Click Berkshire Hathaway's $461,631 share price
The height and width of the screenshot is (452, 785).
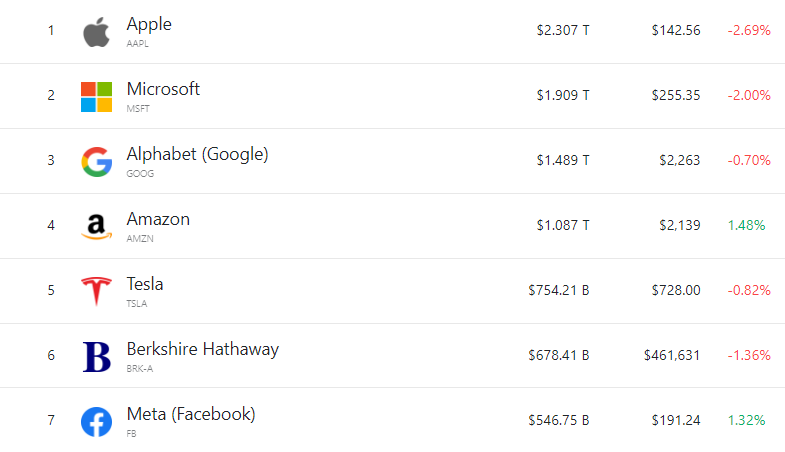click(672, 355)
